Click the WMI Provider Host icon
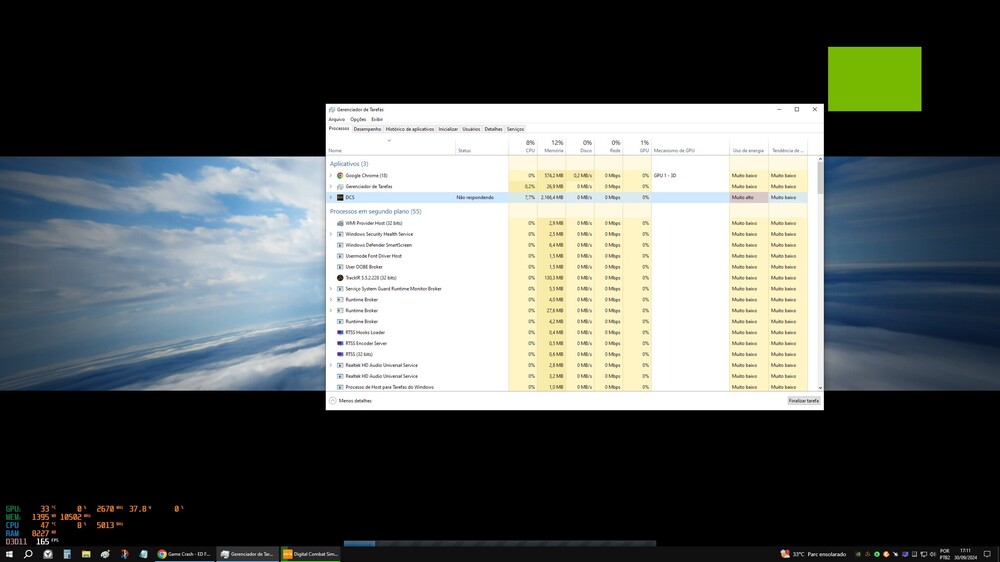The width and height of the screenshot is (1000, 562). click(x=340, y=223)
